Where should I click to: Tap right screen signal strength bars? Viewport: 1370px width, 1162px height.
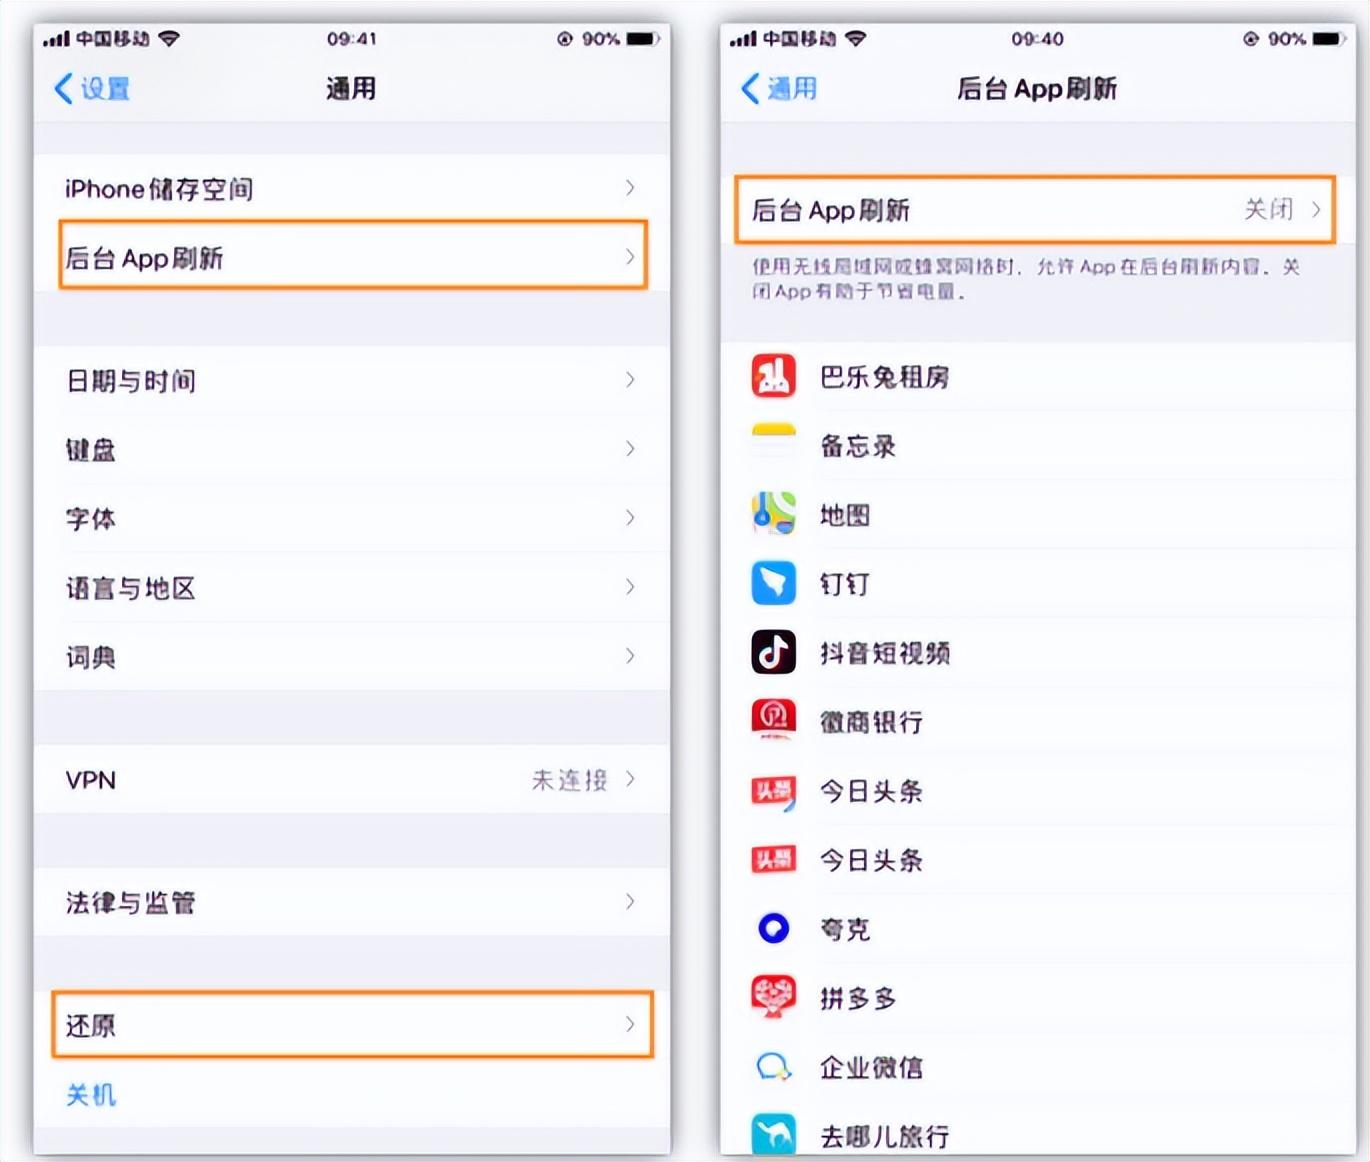(x=743, y=39)
